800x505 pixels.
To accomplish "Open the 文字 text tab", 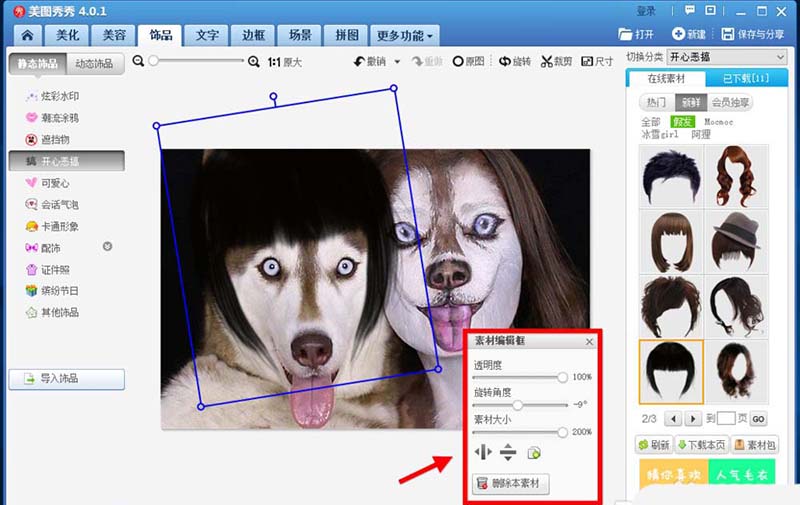I will 207,36.
